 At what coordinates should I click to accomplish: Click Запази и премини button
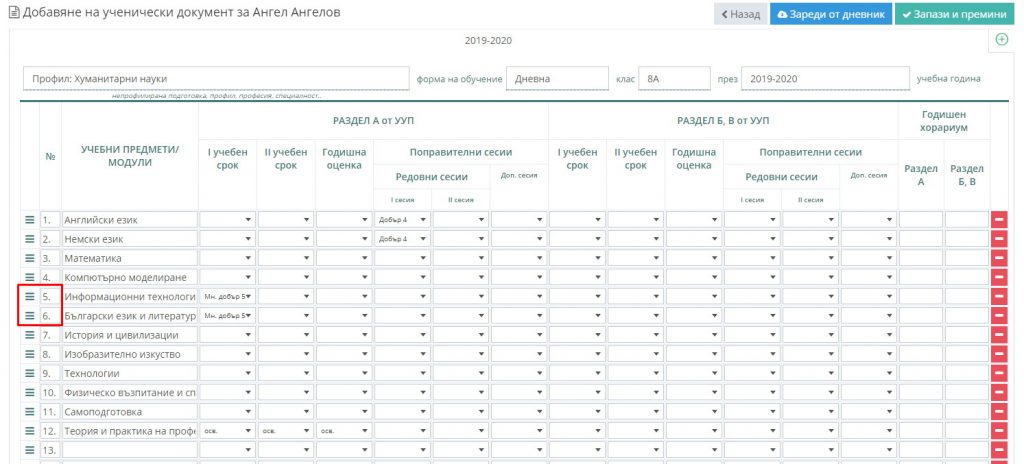pos(954,14)
